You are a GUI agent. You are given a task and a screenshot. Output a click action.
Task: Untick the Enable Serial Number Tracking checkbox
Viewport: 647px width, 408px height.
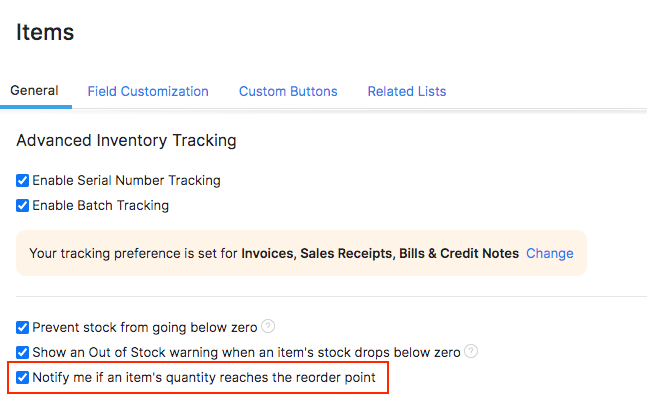tap(23, 181)
